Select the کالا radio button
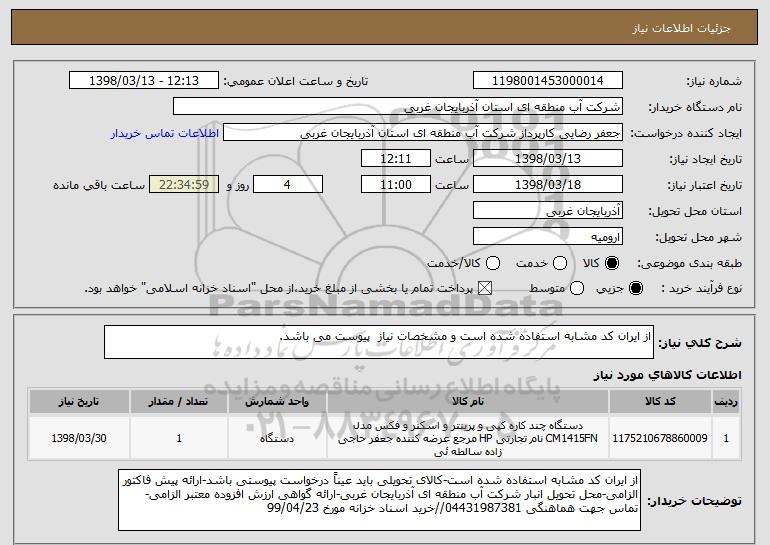 (x=612, y=263)
